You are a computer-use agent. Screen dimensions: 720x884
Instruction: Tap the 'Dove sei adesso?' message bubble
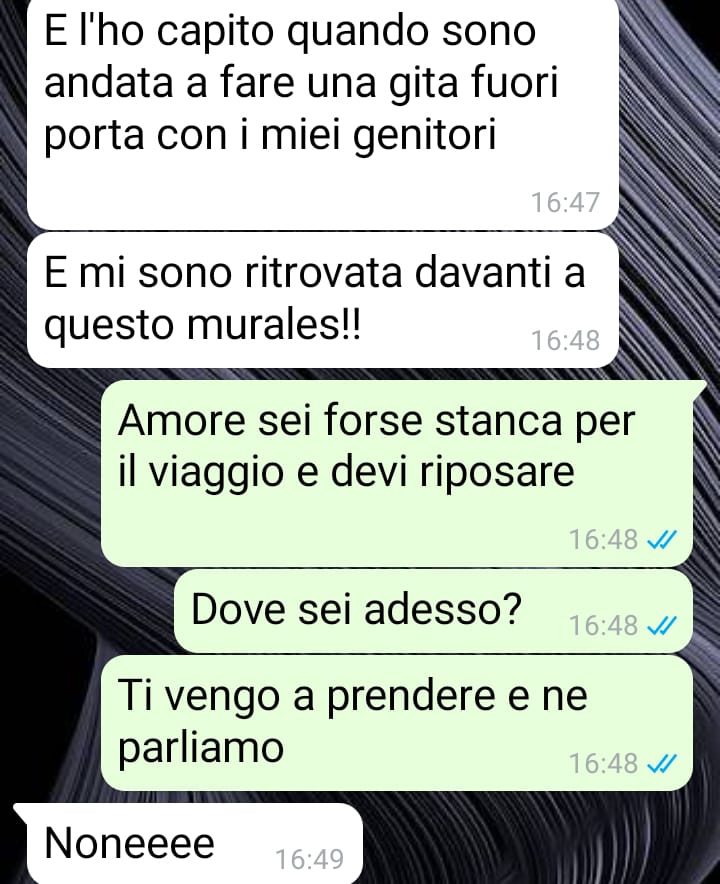click(x=433, y=611)
